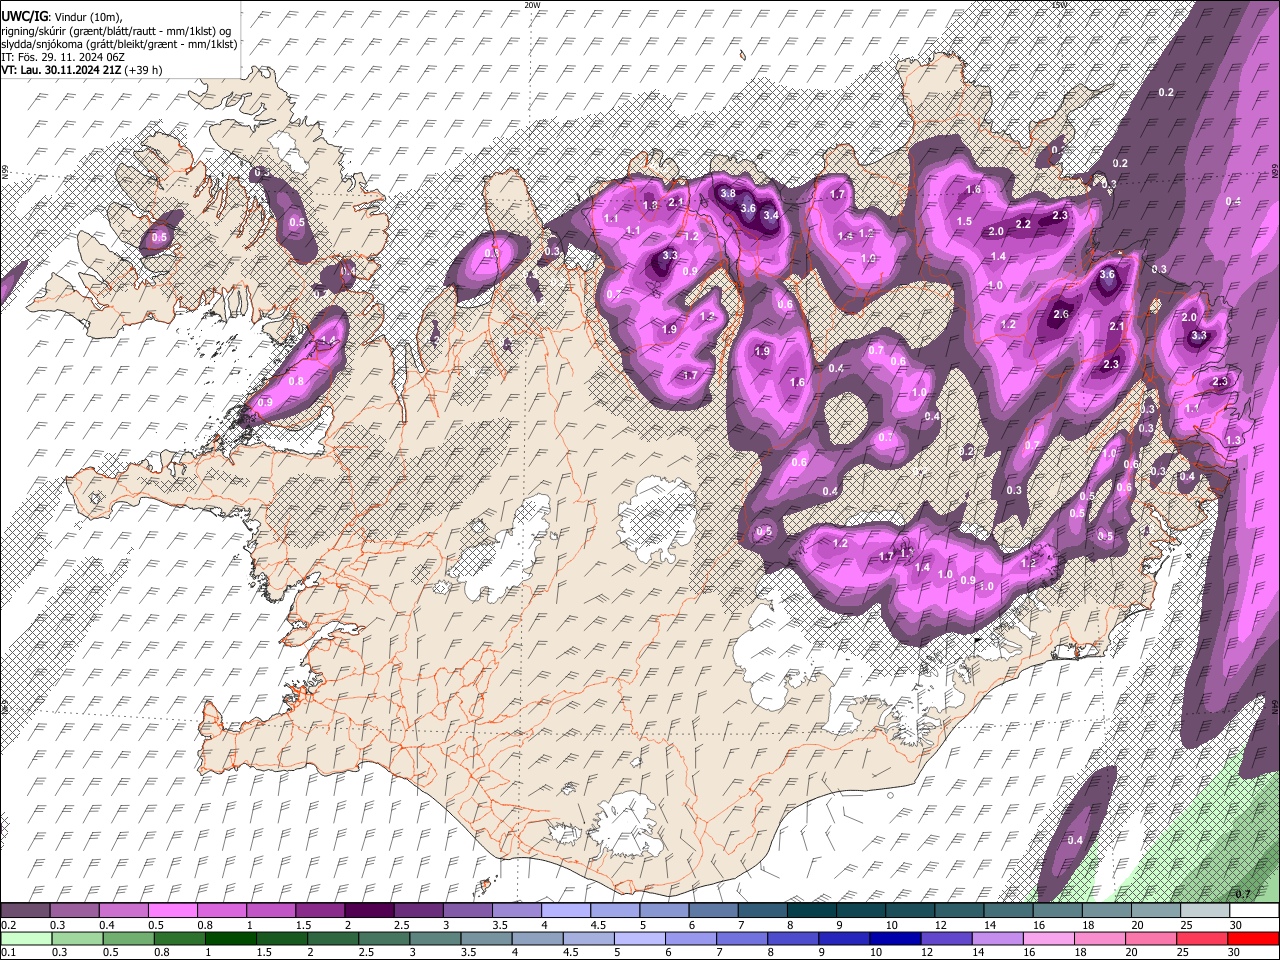The width and height of the screenshot is (1280, 960).
Task: Click the 3.8 precipitation value on the map
Action: point(728,193)
